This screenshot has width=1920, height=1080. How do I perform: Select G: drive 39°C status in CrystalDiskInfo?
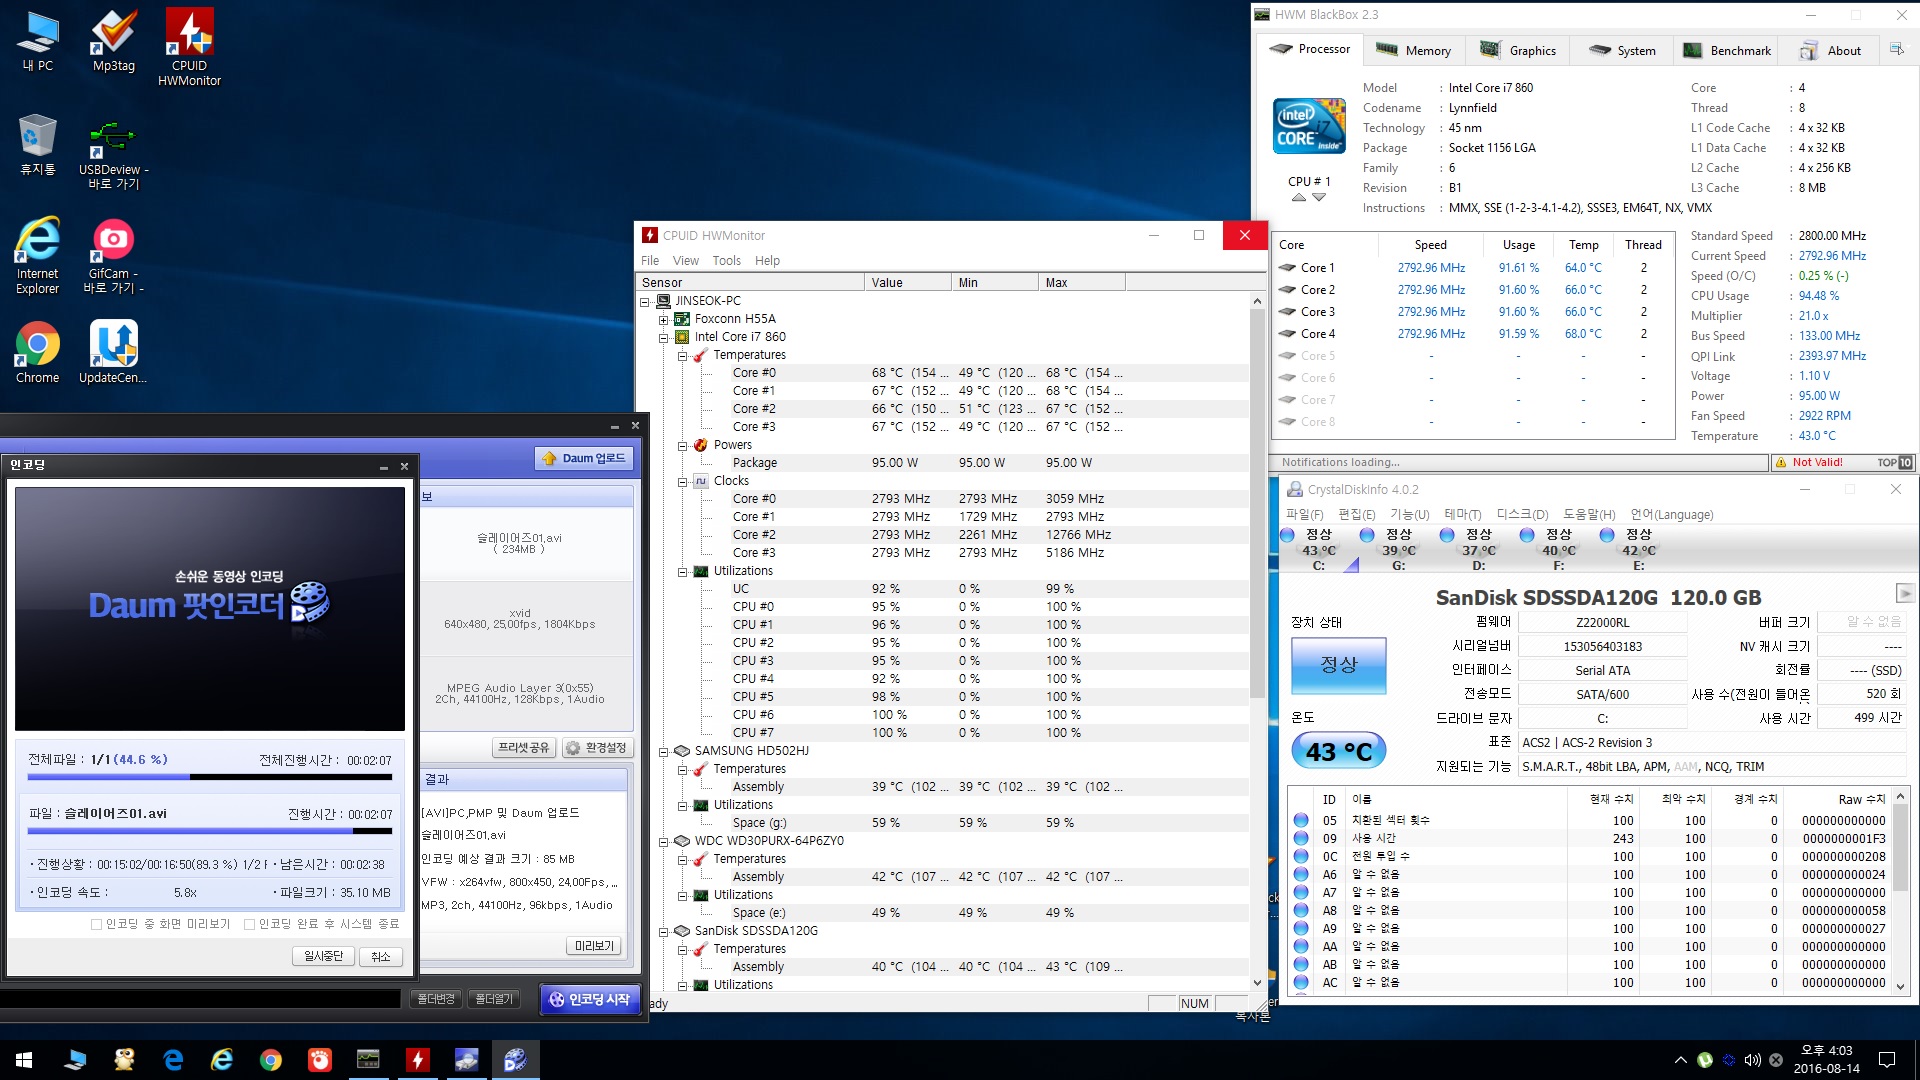tap(1399, 549)
